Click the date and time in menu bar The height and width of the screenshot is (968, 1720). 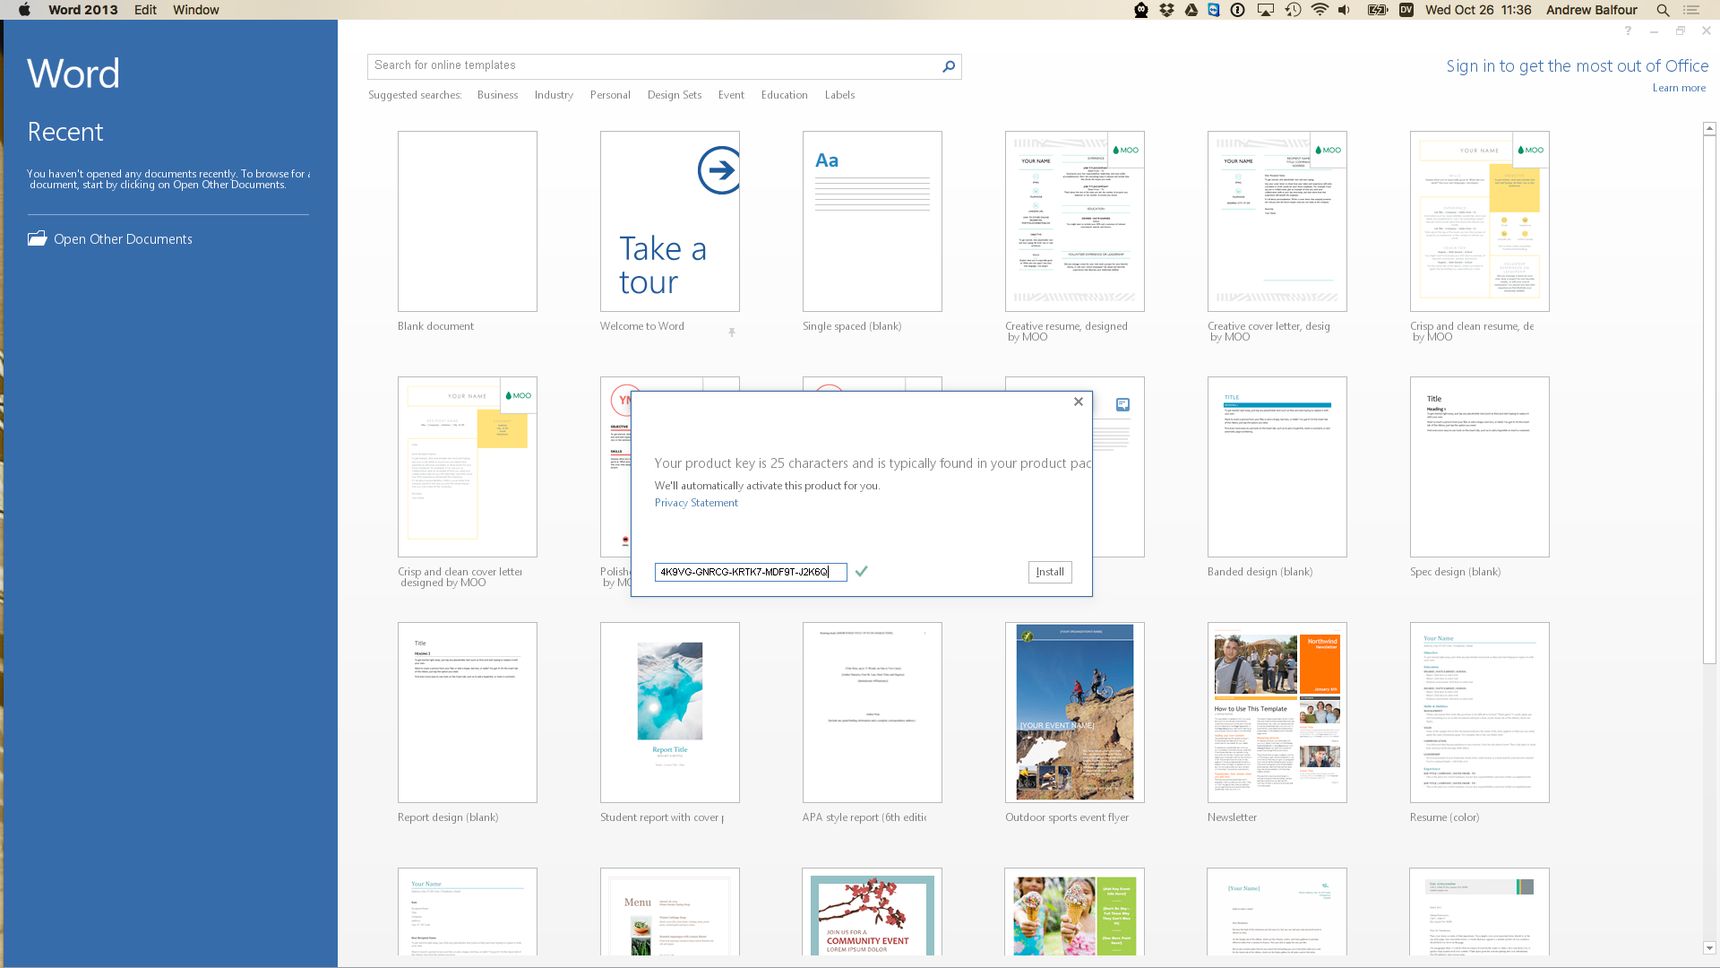click(1478, 10)
